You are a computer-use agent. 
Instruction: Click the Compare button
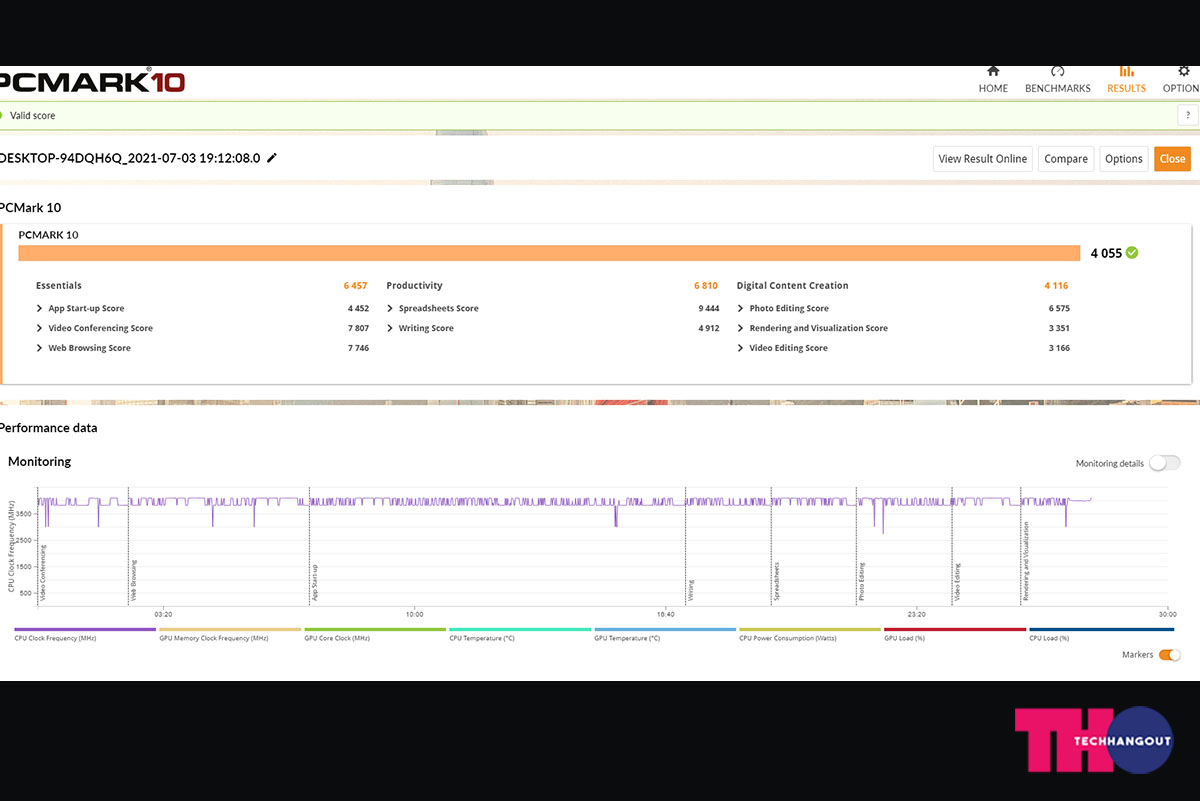pos(1066,159)
